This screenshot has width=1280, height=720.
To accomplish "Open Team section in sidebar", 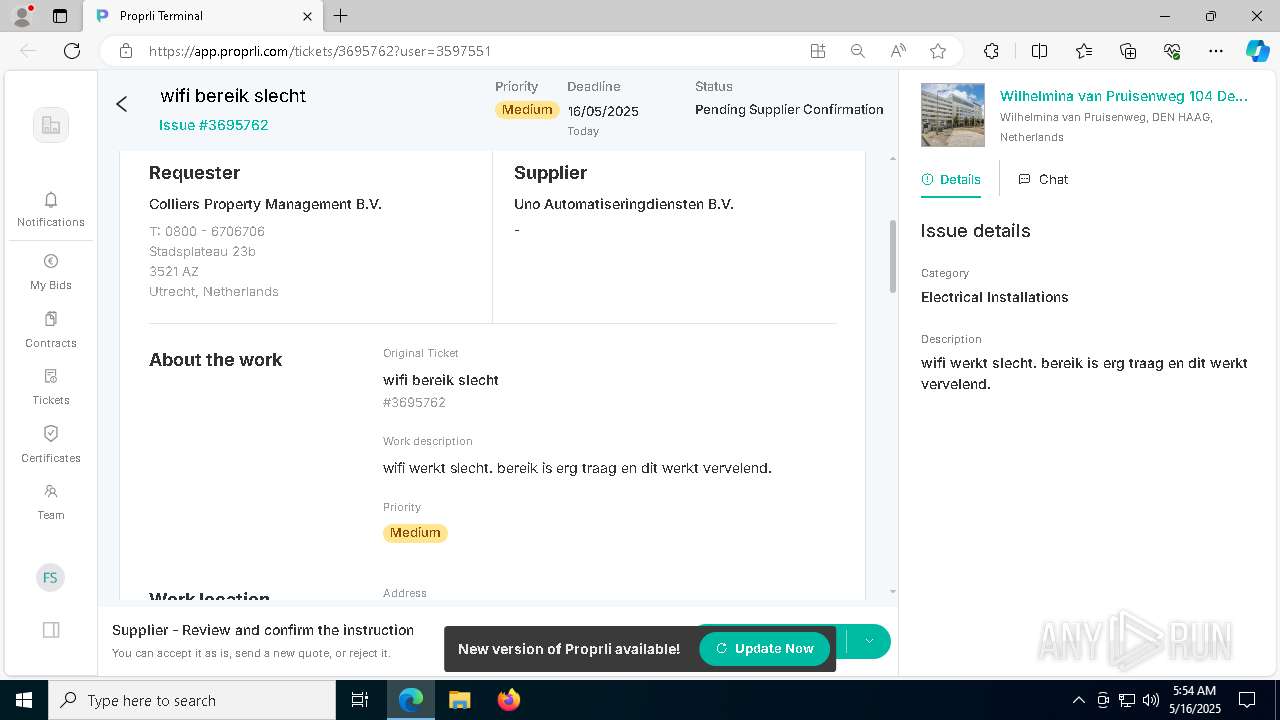I will pyautogui.click(x=51, y=501).
